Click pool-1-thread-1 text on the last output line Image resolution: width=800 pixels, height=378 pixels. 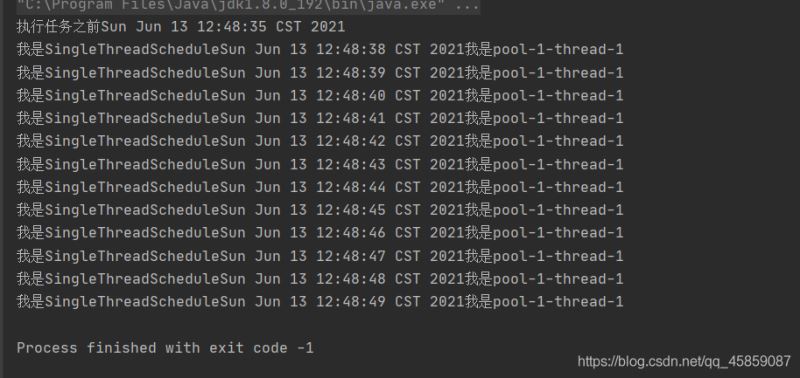click(x=558, y=301)
